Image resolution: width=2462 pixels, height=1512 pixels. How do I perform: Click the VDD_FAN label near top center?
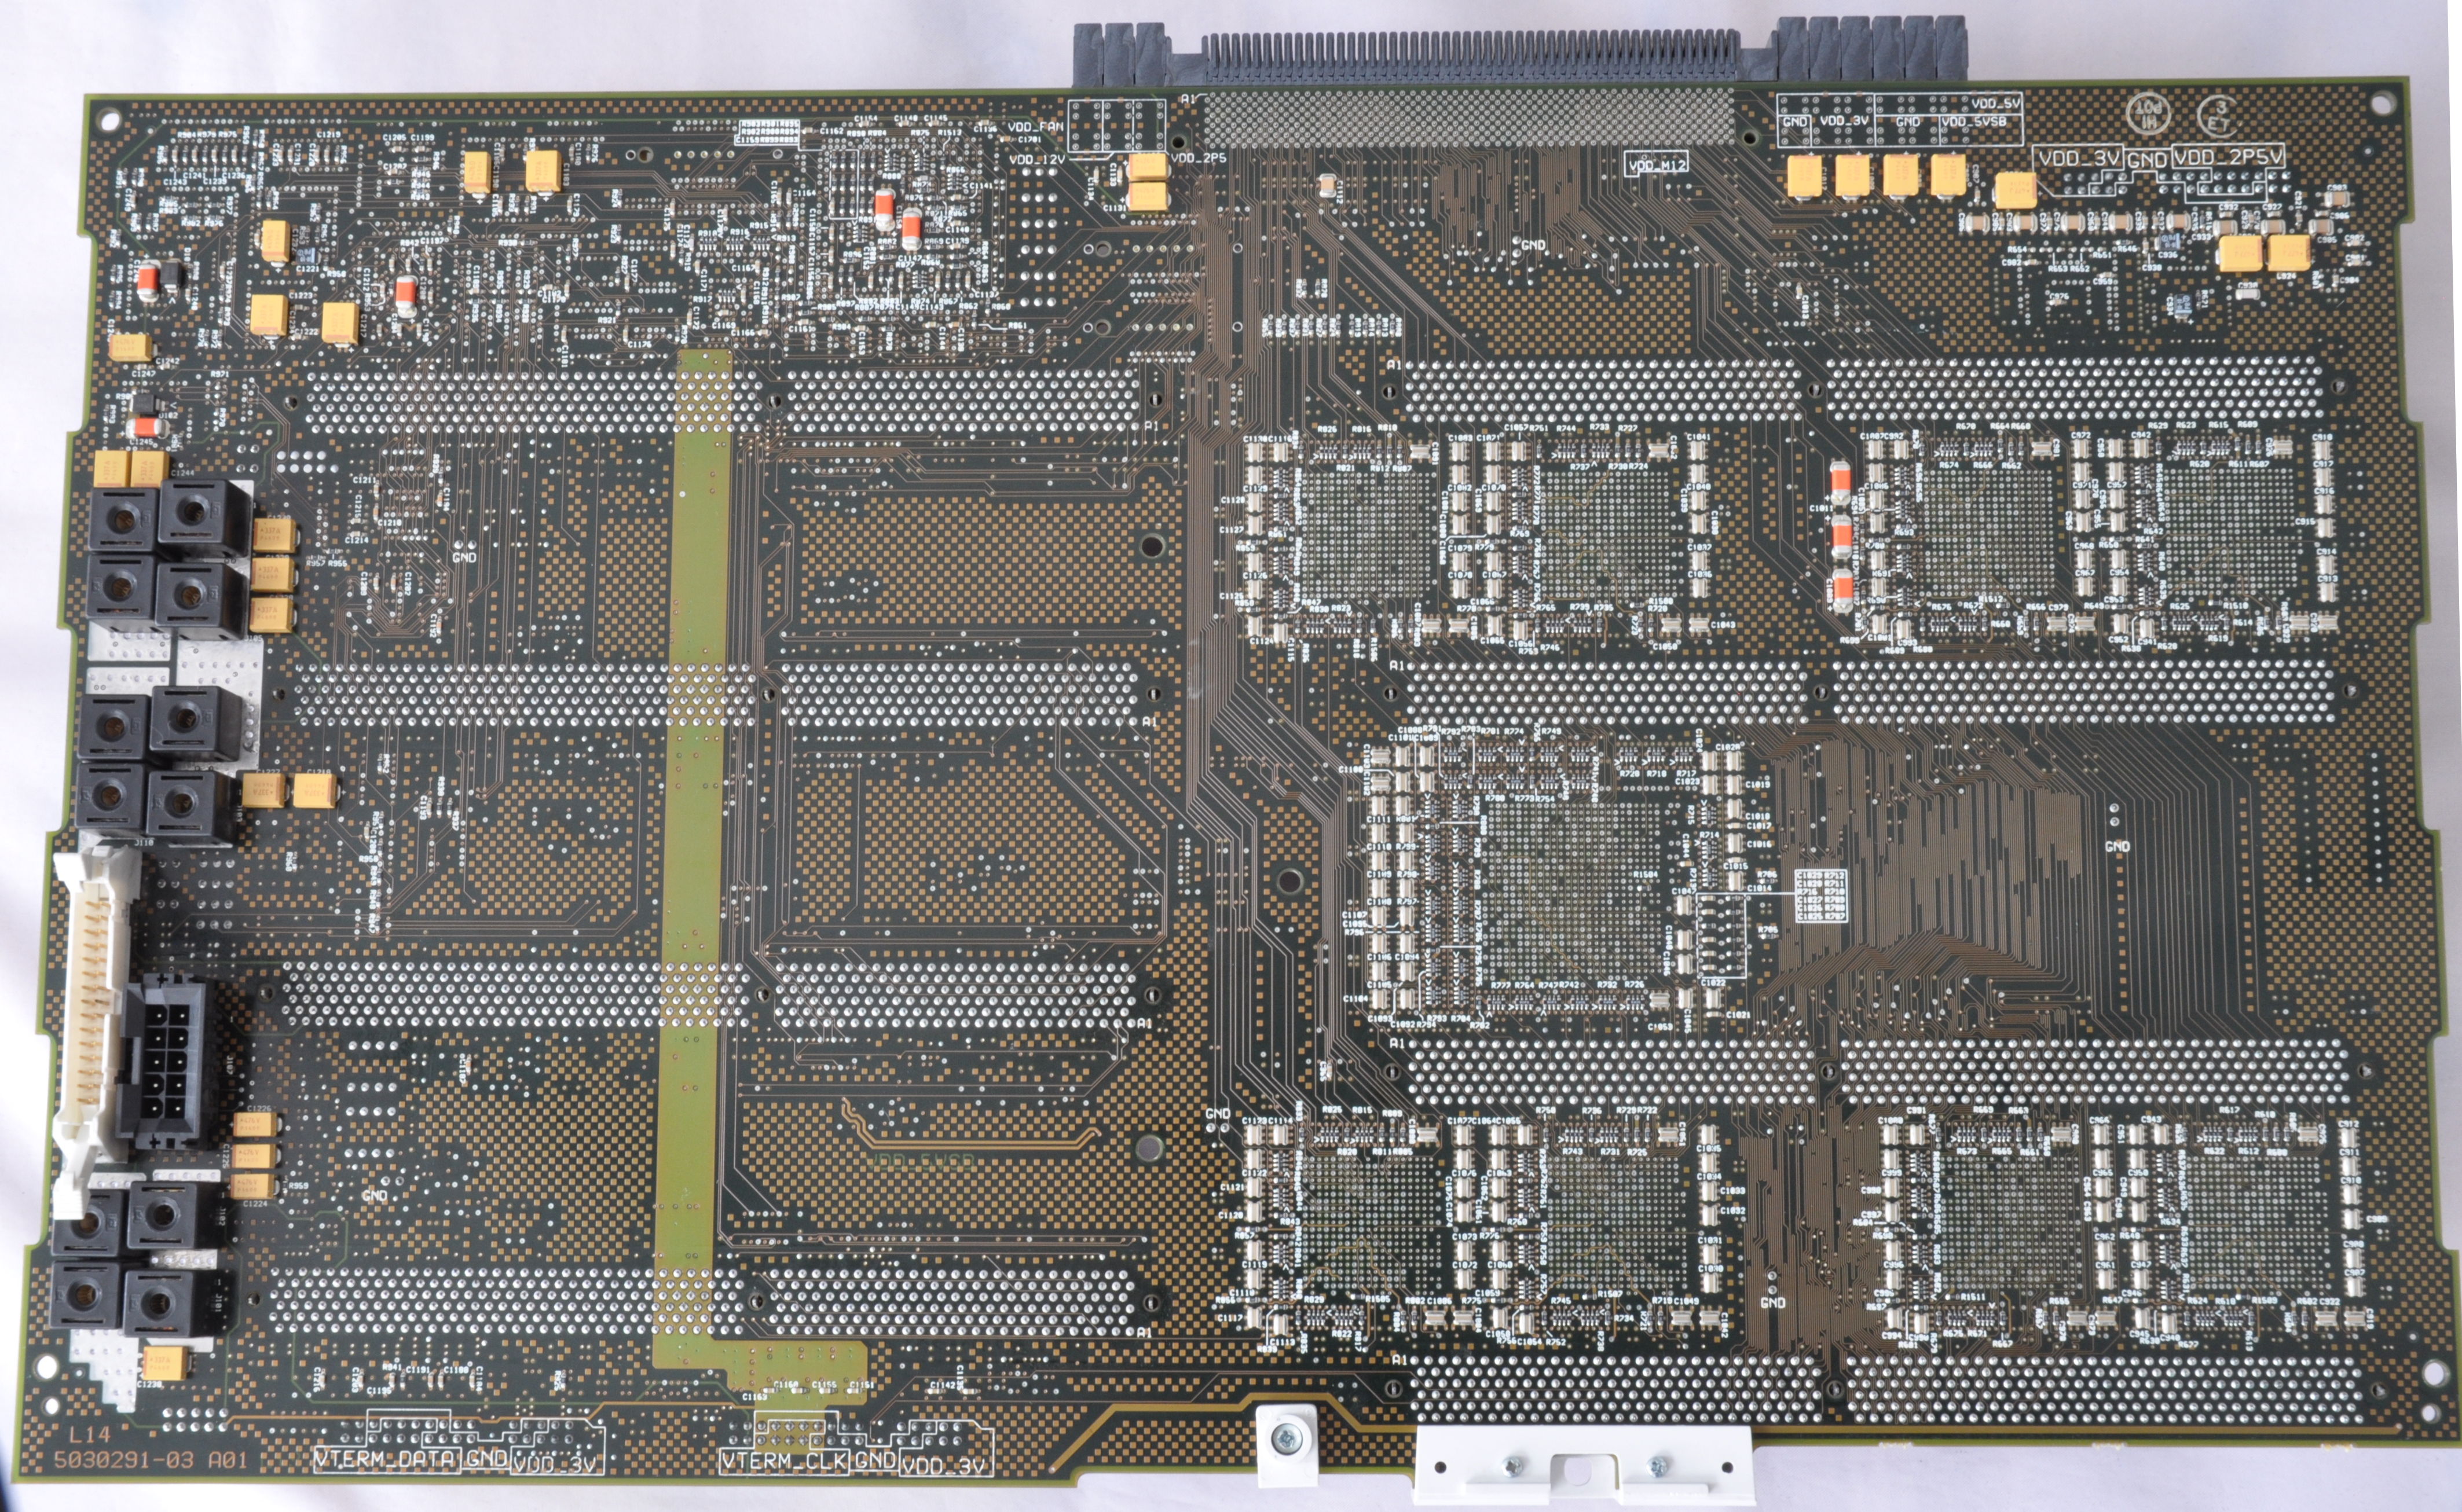coord(1035,127)
